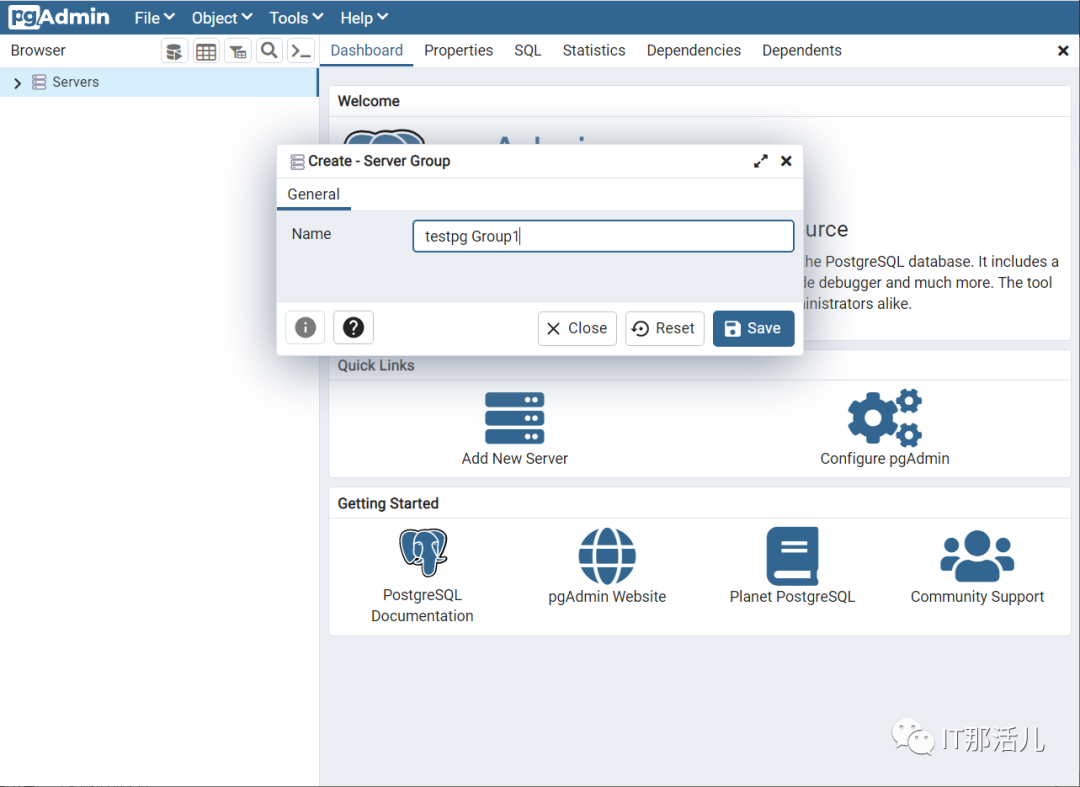
Task: Switch to the Properties tab
Action: click(458, 50)
